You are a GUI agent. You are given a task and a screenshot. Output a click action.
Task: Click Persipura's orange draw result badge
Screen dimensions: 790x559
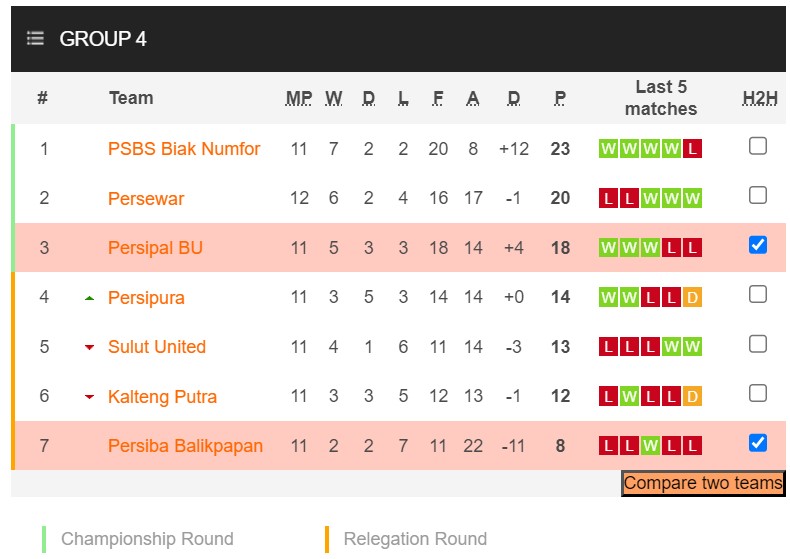pyautogui.click(x=692, y=298)
